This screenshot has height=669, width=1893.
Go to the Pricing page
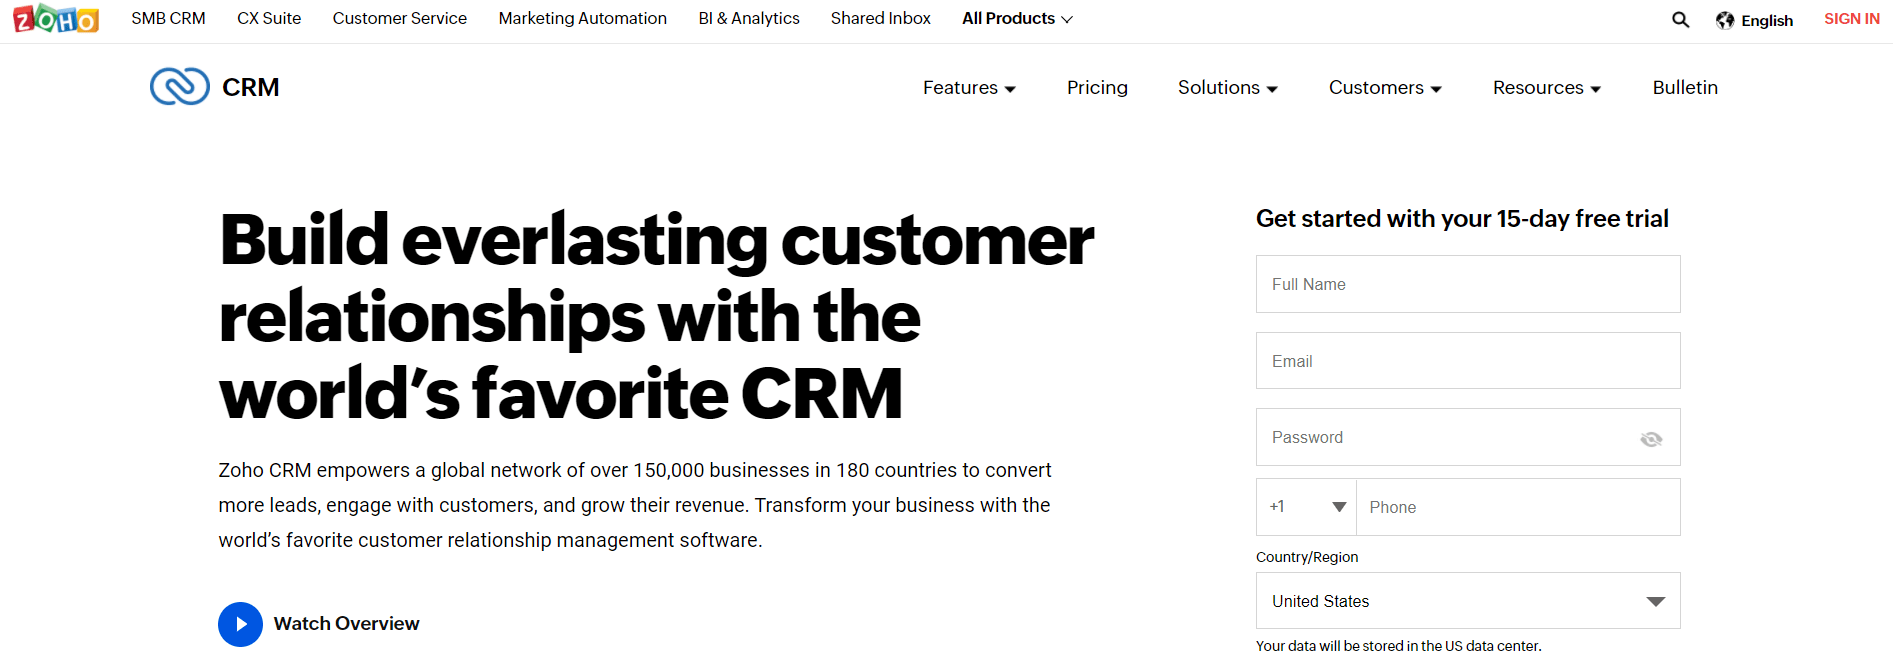1097,88
